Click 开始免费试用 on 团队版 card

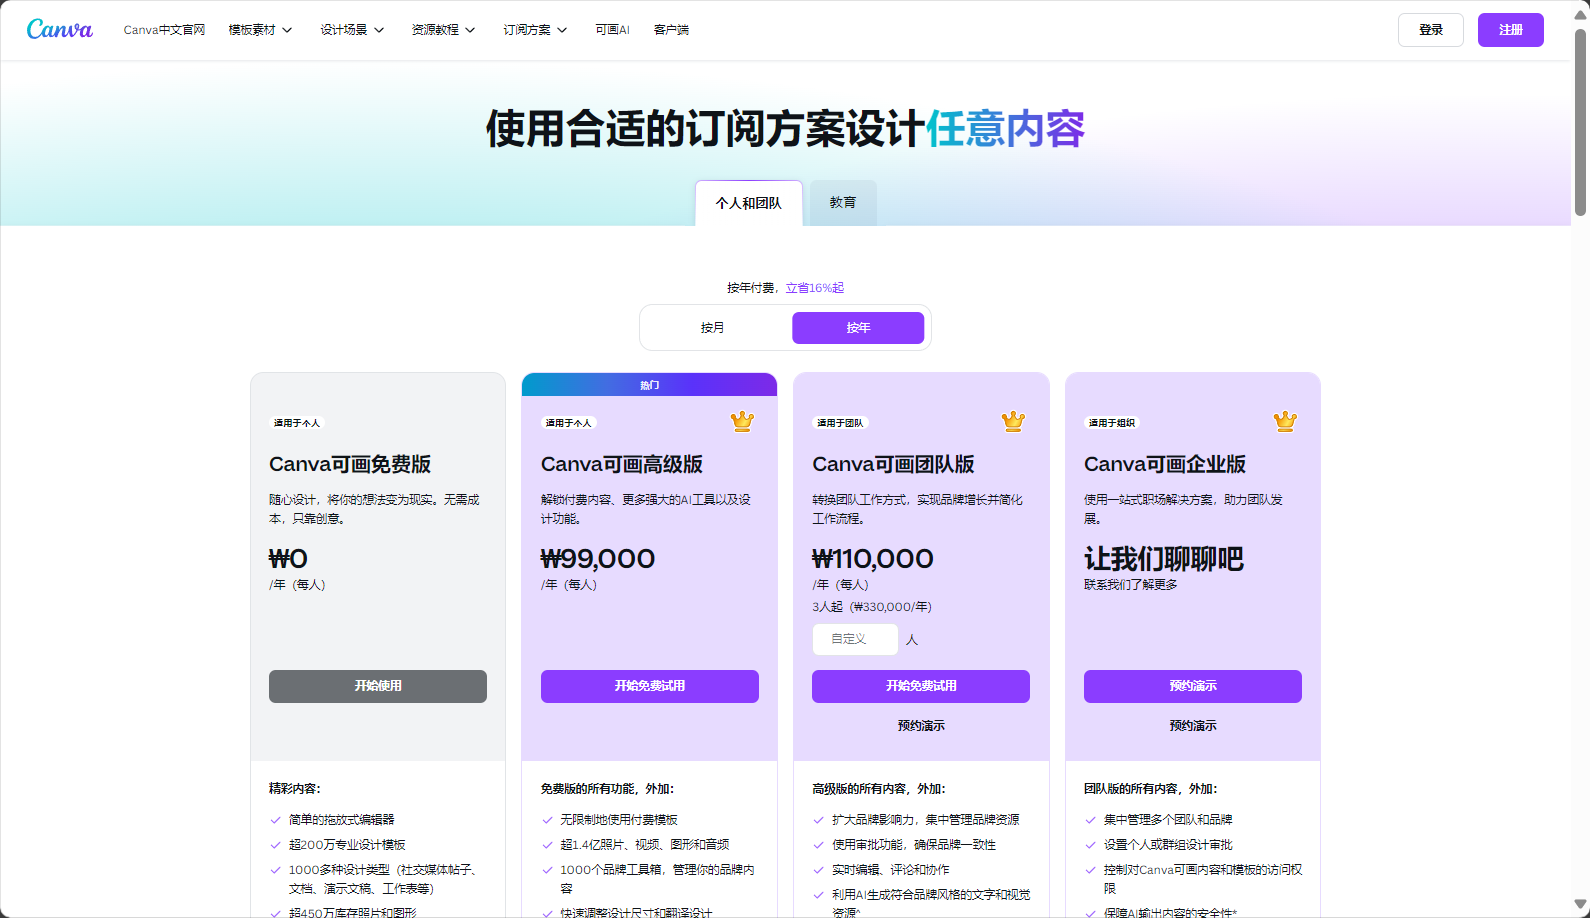(x=921, y=686)
